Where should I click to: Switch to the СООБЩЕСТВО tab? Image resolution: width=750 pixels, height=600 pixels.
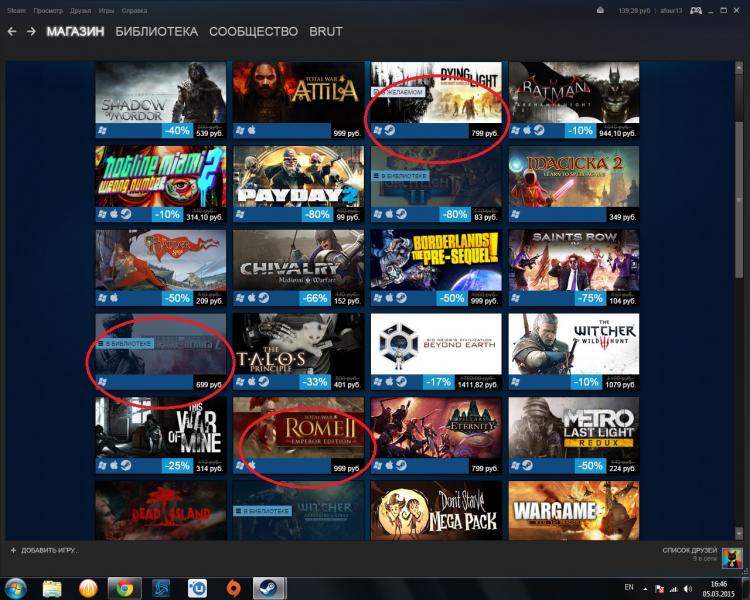click(253, 32)
